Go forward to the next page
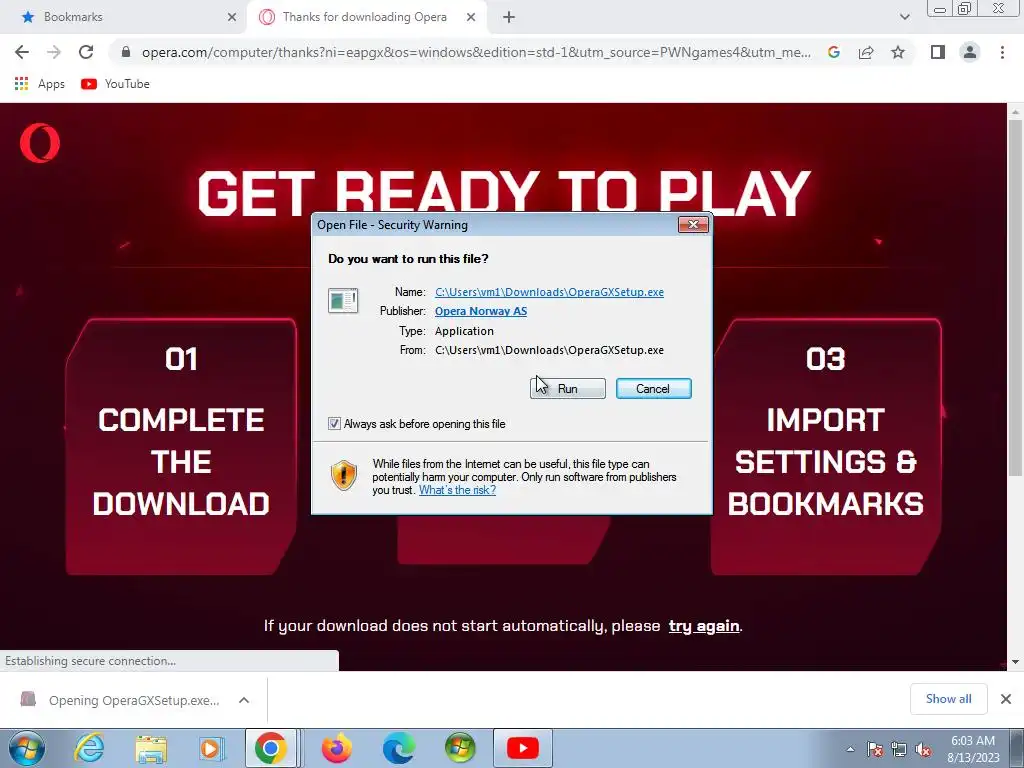Screen dimensions: 1024x768 (x=54, y=52)
